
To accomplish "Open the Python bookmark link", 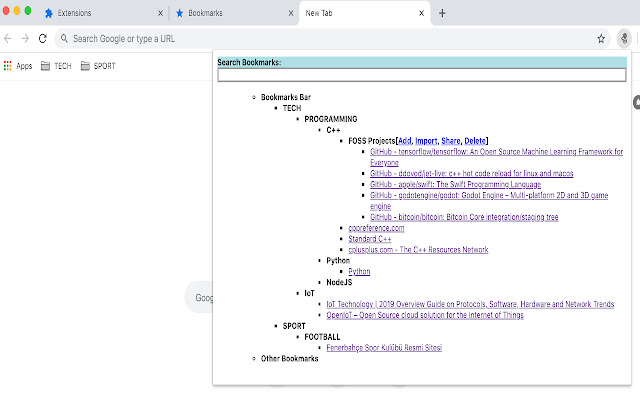I will (x=359, y=271).
